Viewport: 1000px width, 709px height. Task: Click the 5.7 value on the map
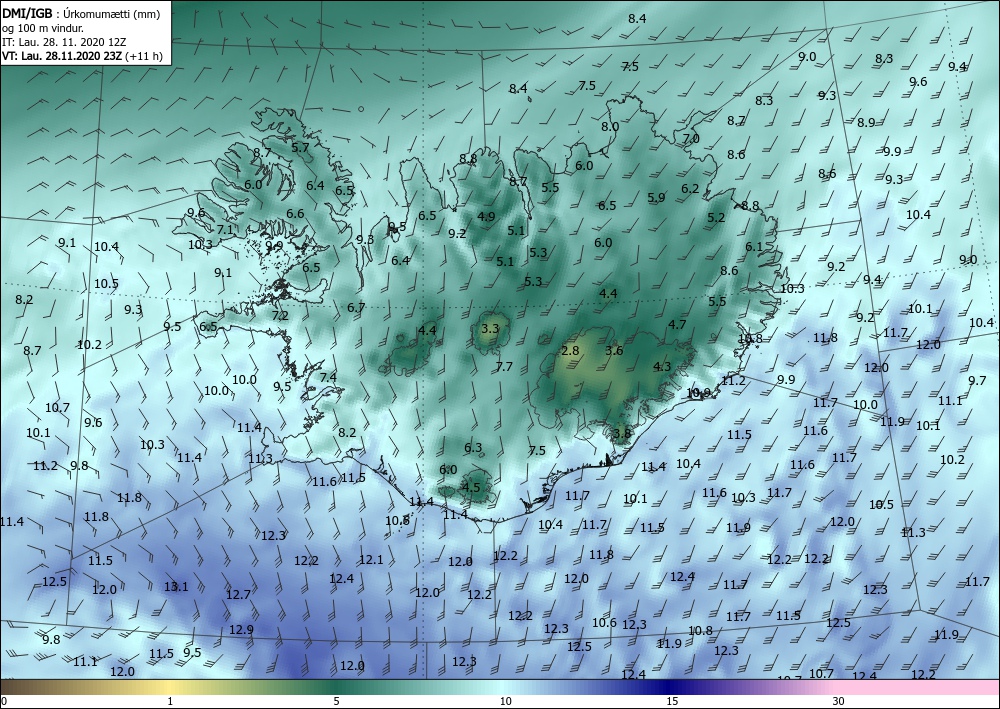pos(300,147)
